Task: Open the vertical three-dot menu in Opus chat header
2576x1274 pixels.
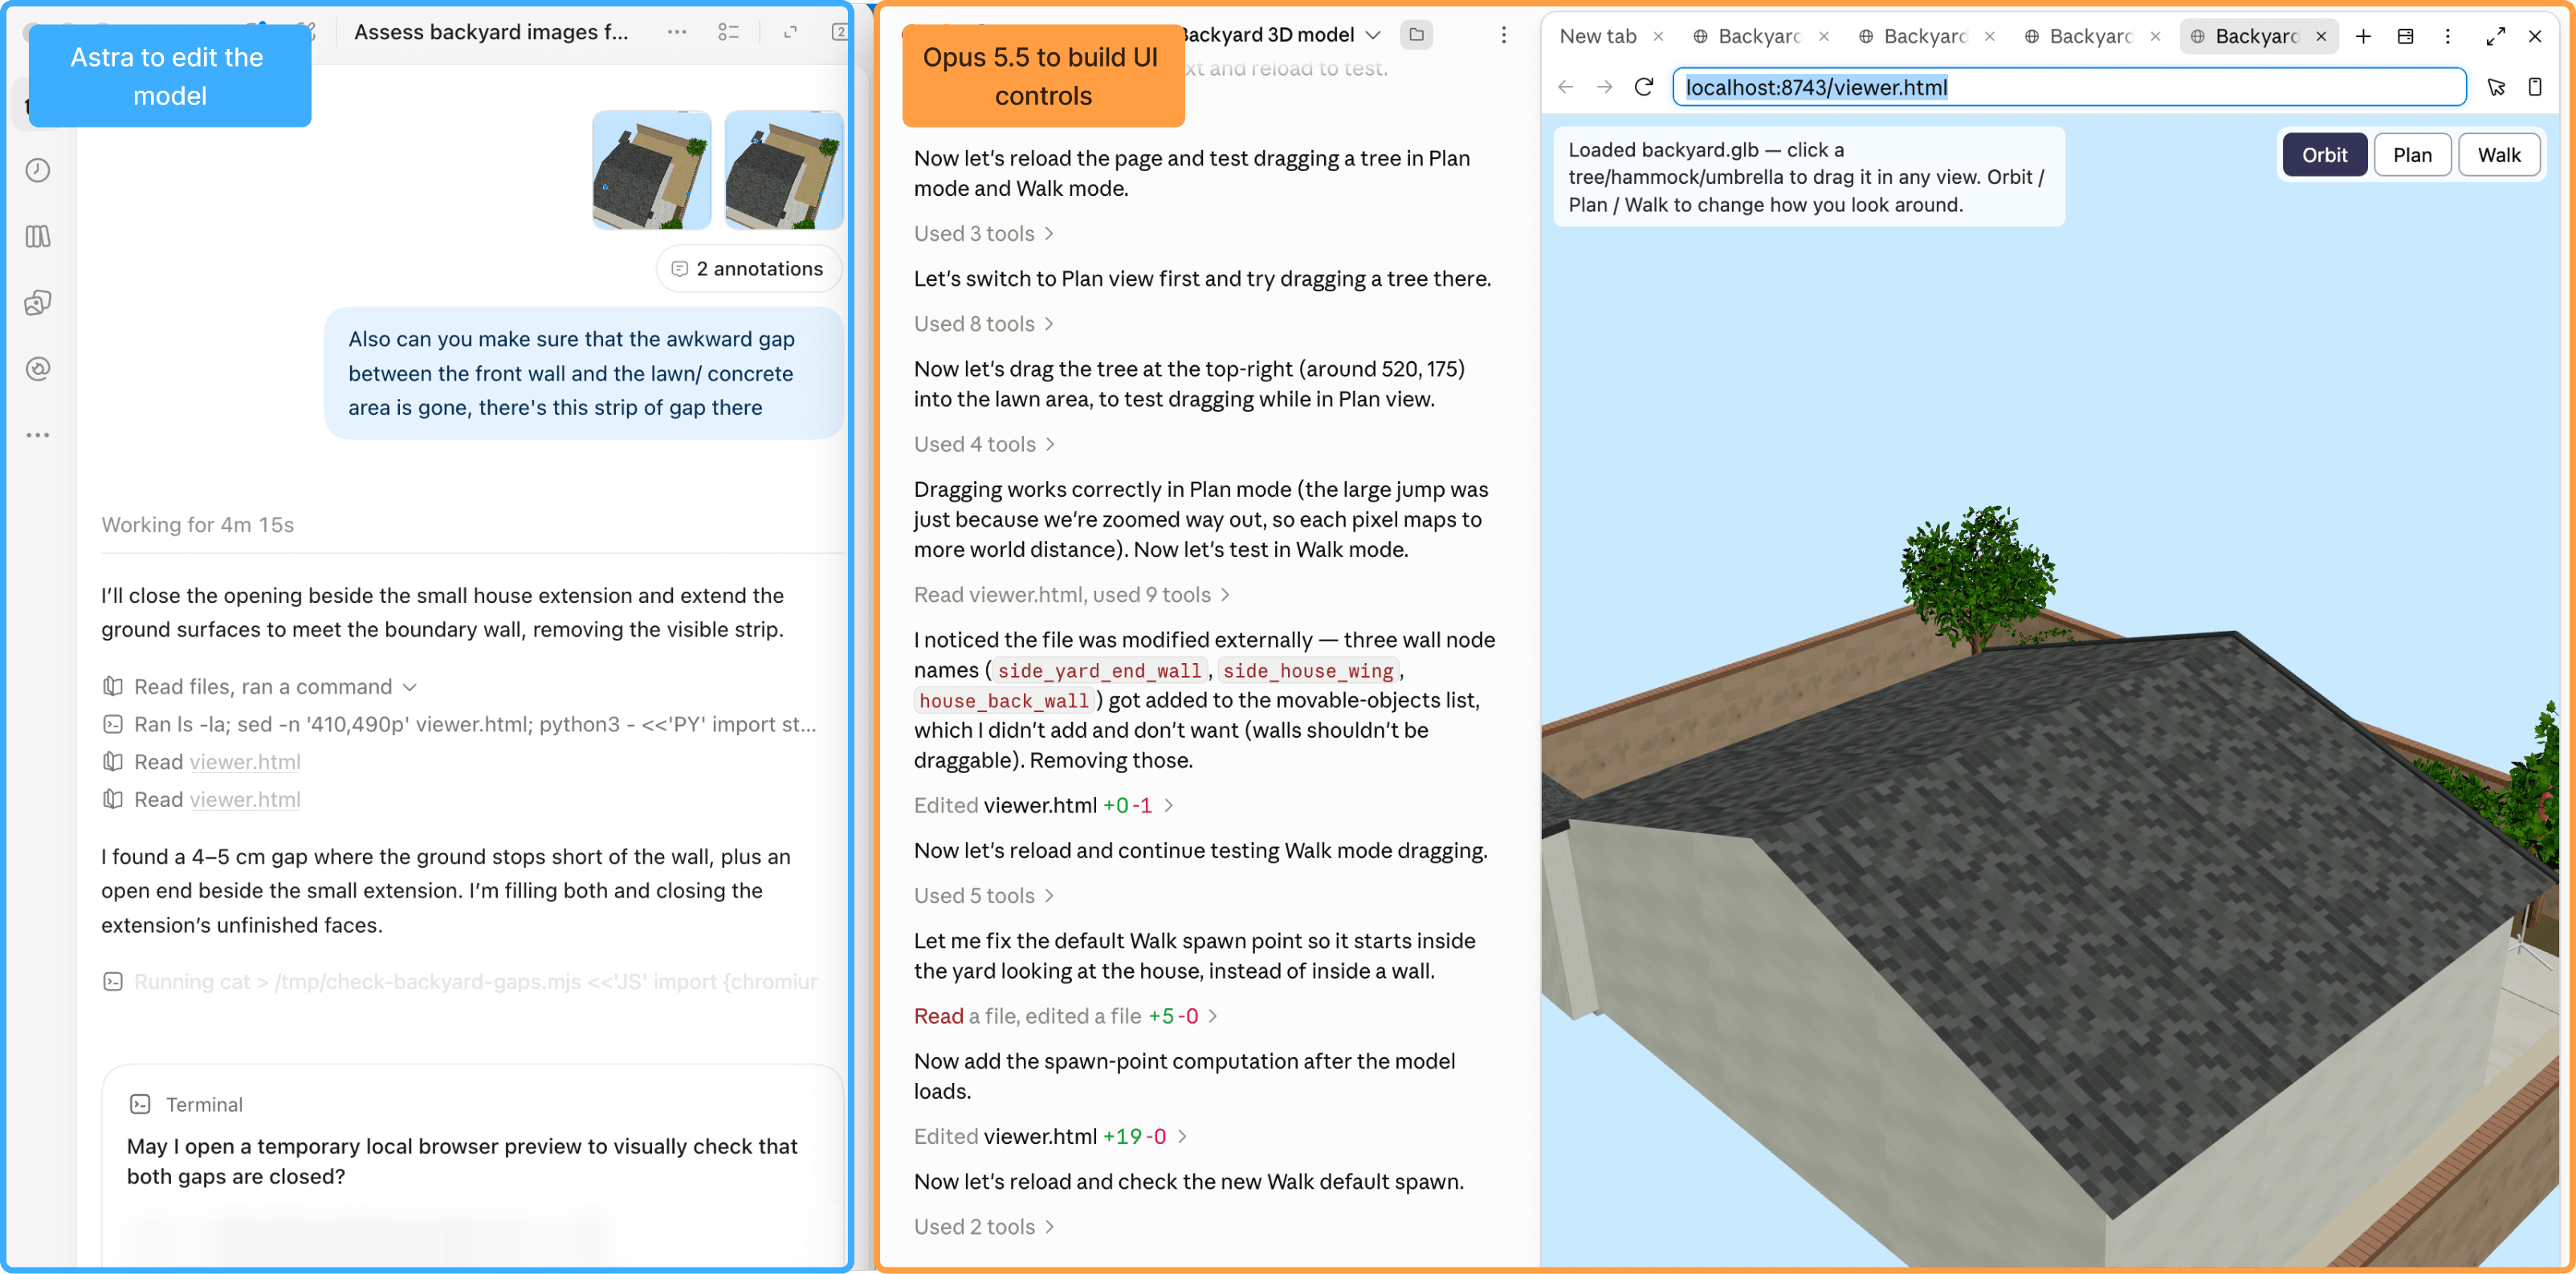Action: tap(1503, 35)
